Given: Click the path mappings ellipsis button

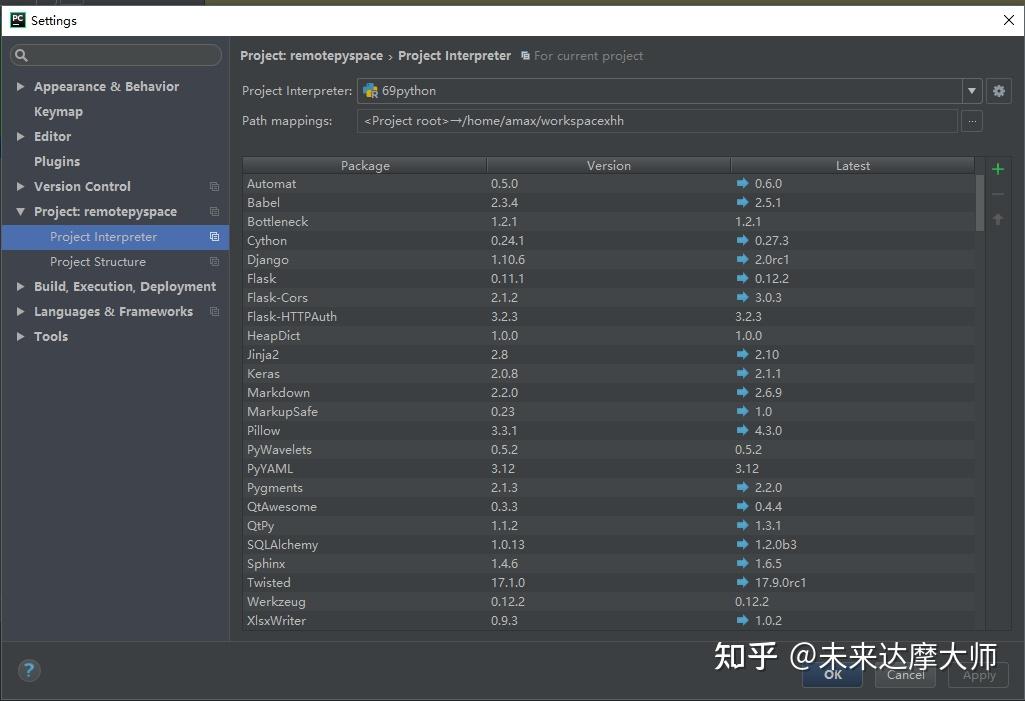Looking at the screenshot, I should tap(972, 121).
